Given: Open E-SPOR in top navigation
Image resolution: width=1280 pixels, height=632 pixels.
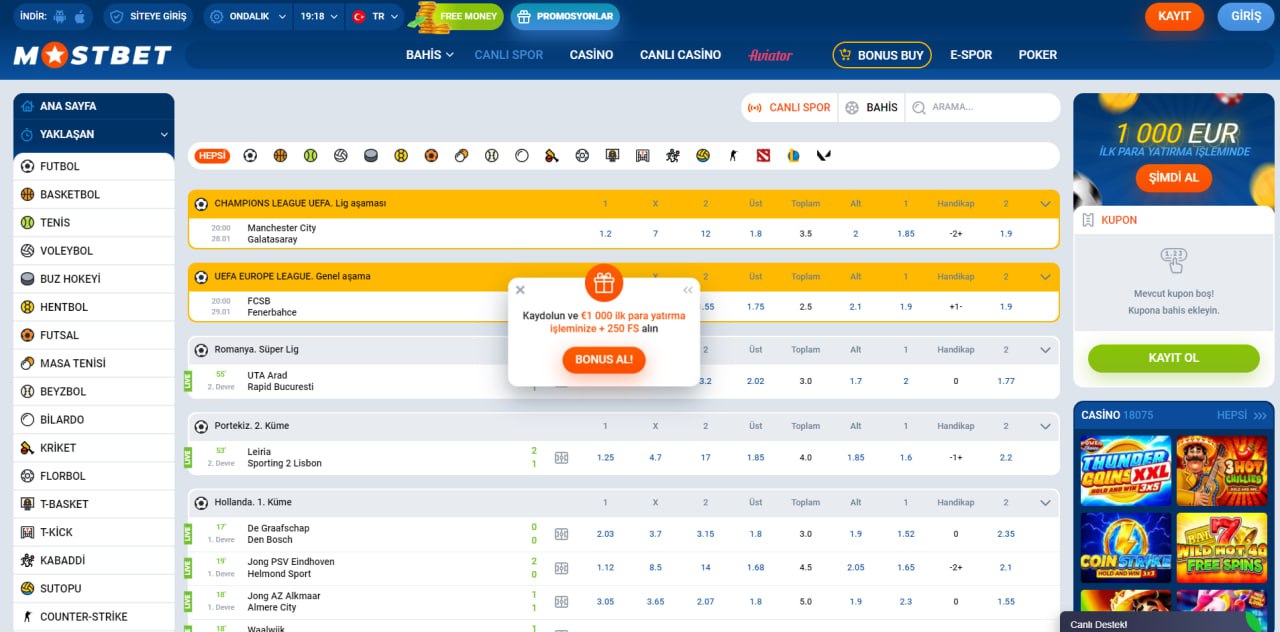Looking at the screenshot, I should tap(971, 55).
